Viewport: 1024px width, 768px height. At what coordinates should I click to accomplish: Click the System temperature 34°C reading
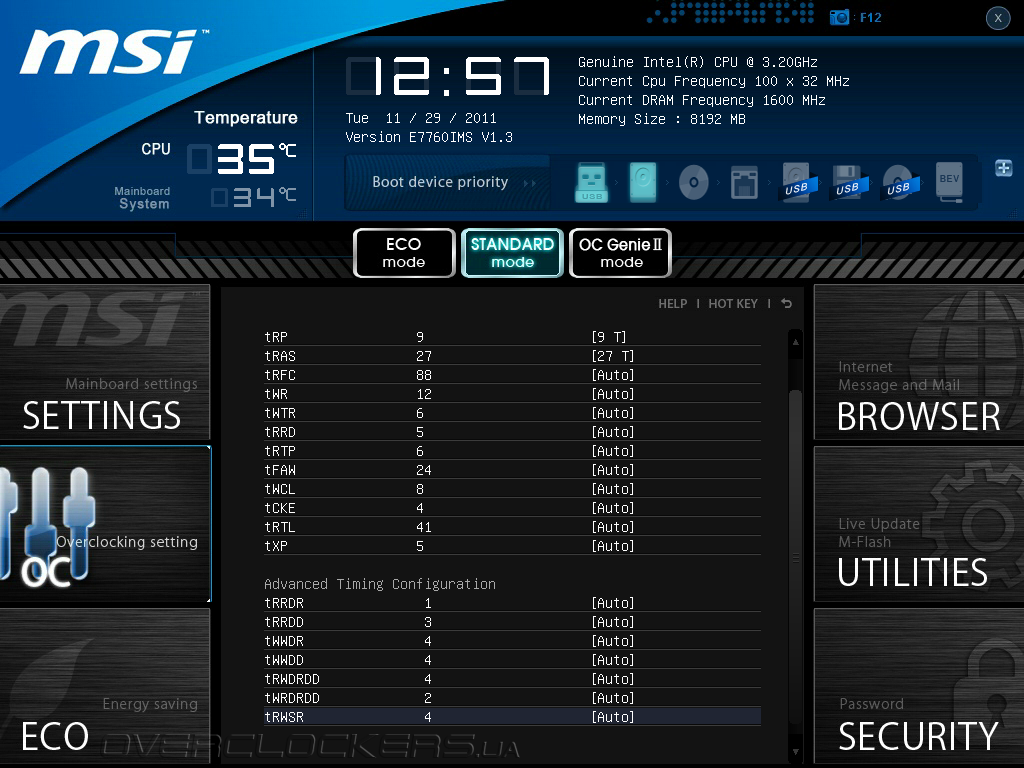[x=254, y=197]
